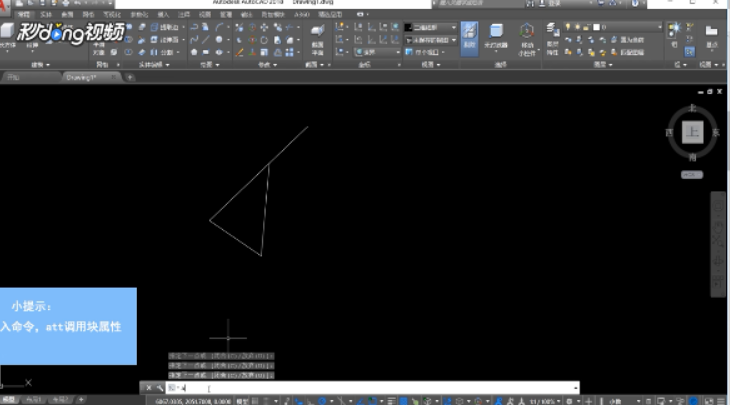This screenshot has height=405, width=730.
Task: Click the white layer color swatch
Action: click(596, 27)
